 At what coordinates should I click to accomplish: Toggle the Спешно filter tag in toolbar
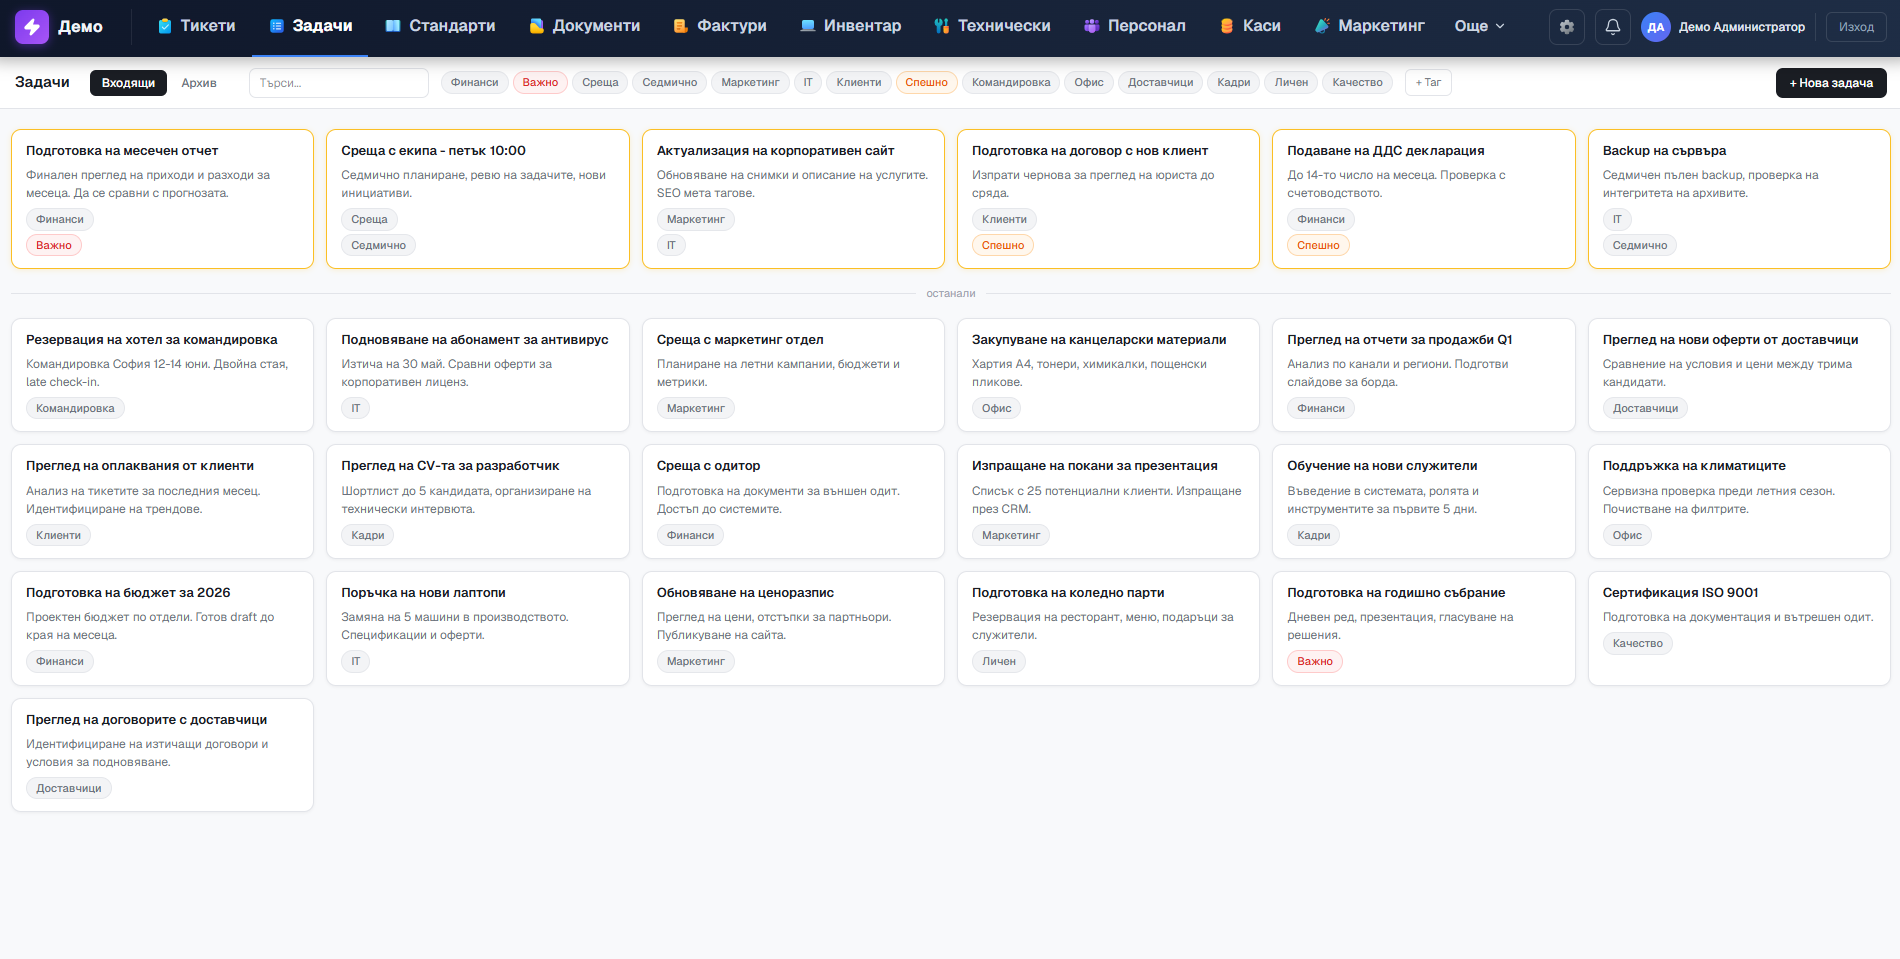[927, 82]
